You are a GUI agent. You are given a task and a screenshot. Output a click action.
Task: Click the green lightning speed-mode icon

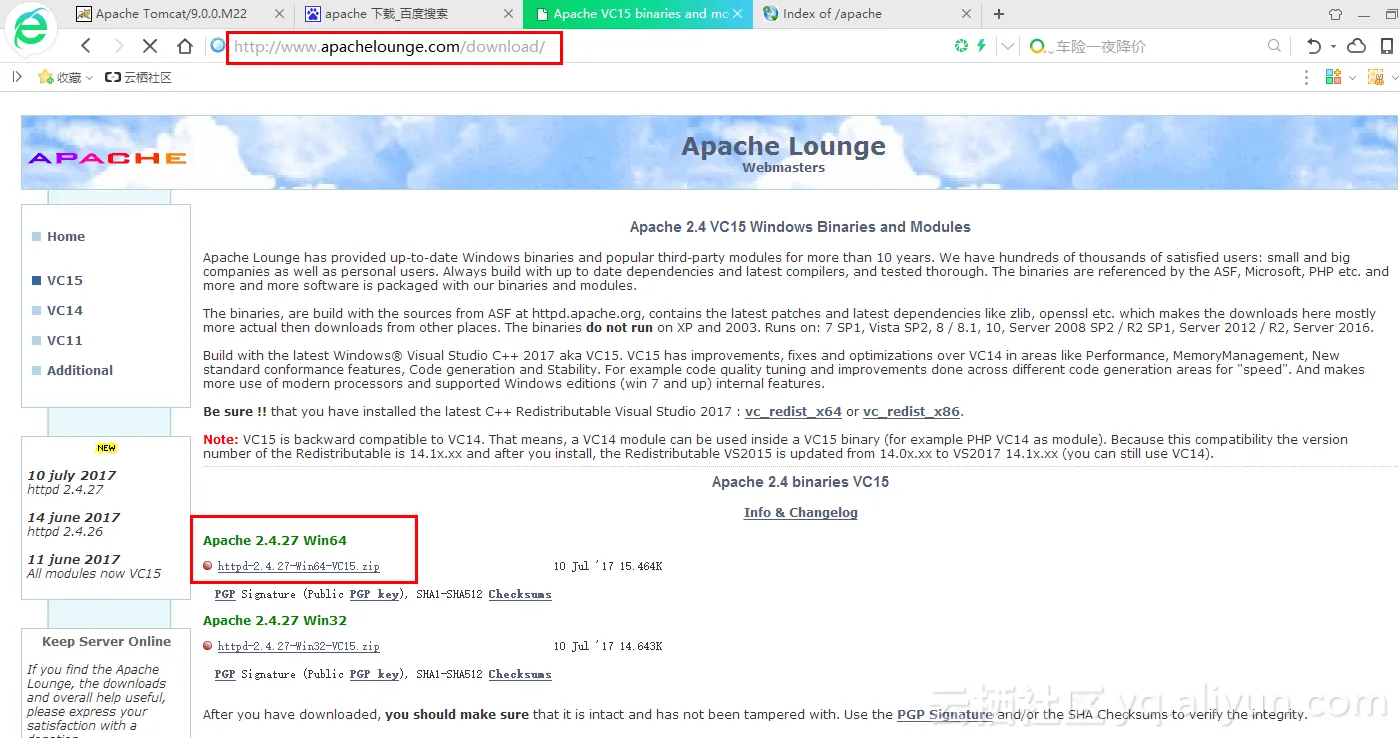tap(982, 46)
